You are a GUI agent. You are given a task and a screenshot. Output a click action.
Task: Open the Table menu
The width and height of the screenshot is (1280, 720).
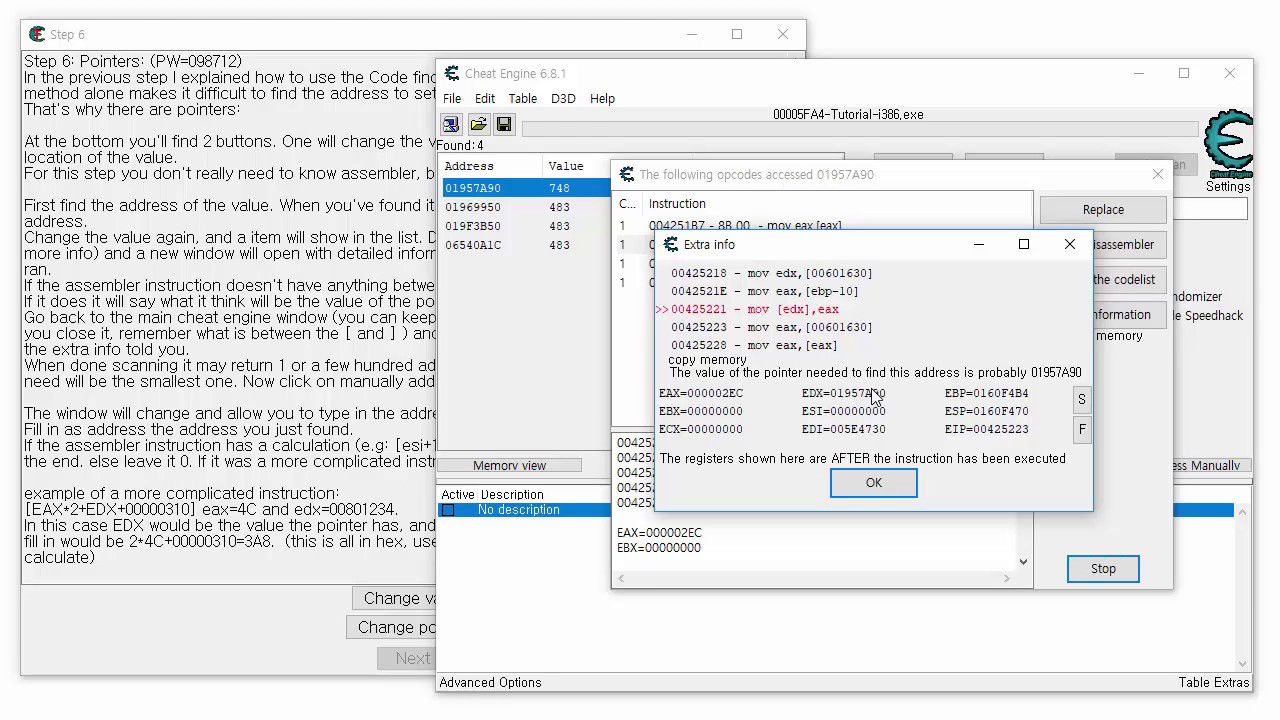click(522, 98)
